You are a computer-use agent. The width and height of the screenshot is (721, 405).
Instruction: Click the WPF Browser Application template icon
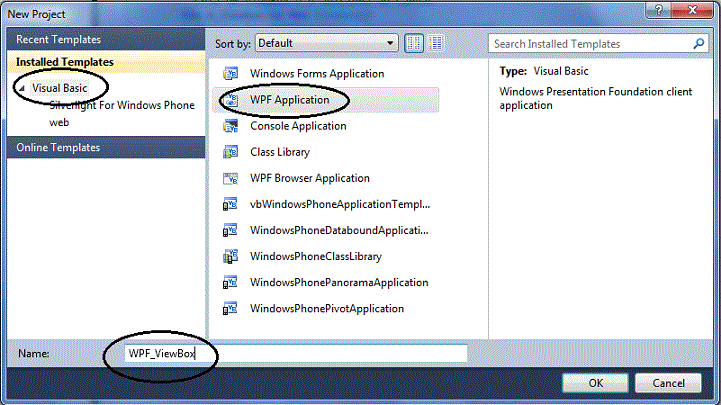[230, 178]
